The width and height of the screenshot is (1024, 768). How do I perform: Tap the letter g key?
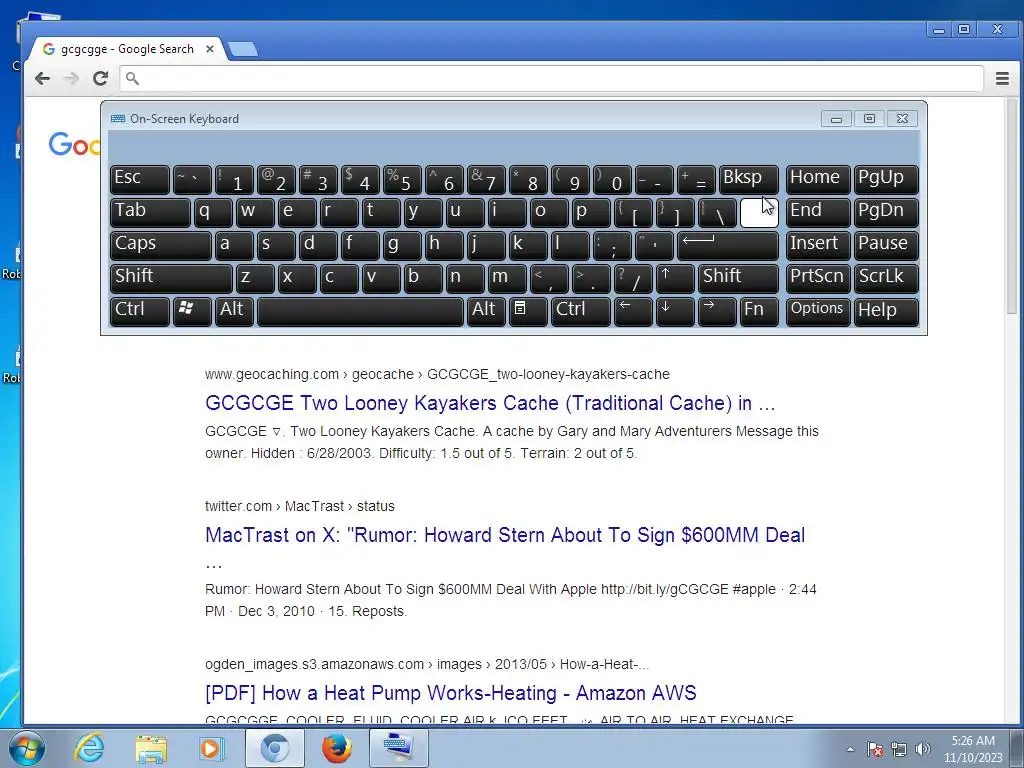[x=402, y=245]
